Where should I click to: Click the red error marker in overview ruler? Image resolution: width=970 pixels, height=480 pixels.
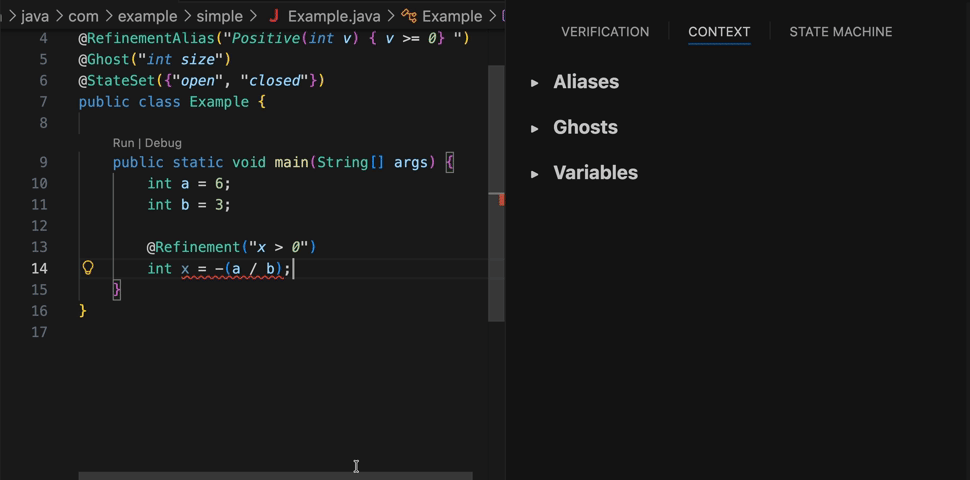pos(502,200)
